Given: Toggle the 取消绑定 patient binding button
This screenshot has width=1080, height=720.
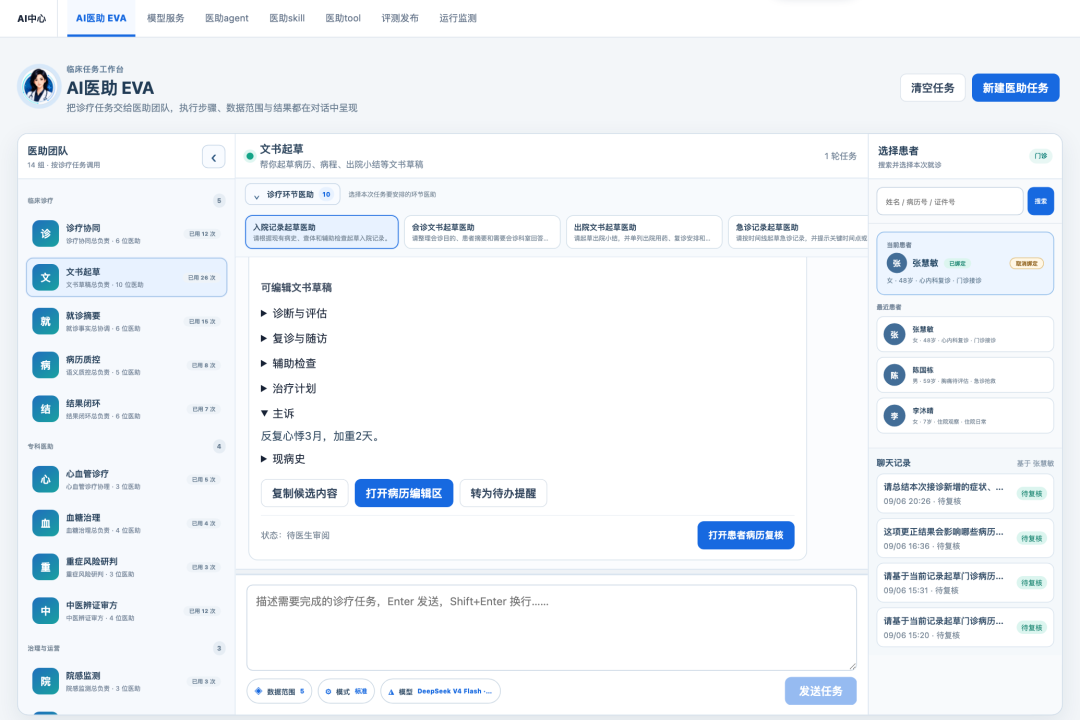Looking at the screenshot, I should (1026, 263).
